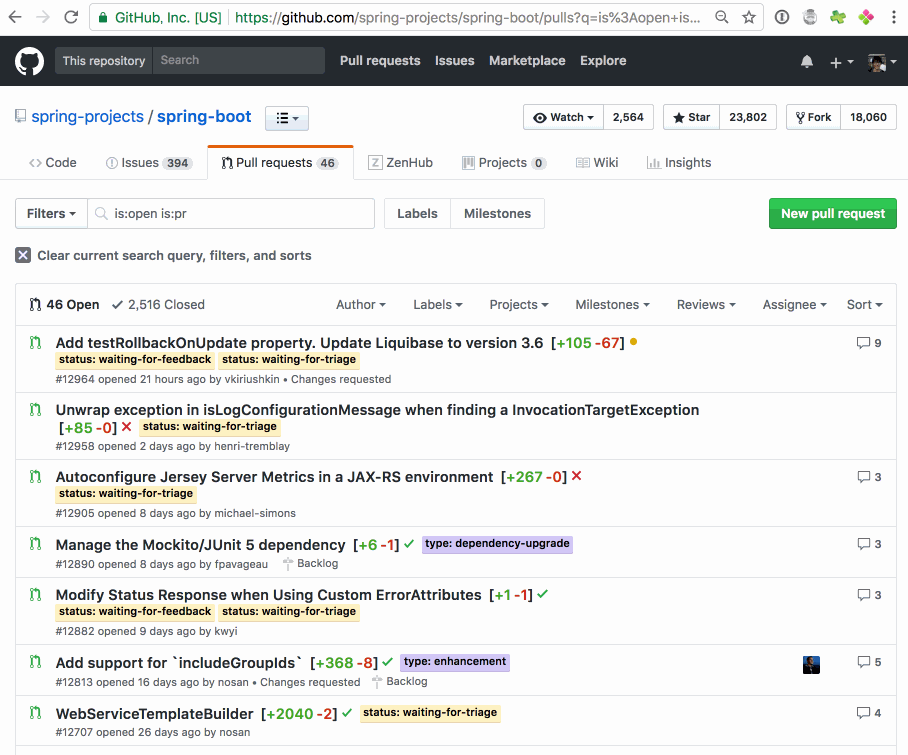This screenshot has width=908, height=755.
Task: Expand the Labels filter dropdown in list header
Action: coord(438,305)
